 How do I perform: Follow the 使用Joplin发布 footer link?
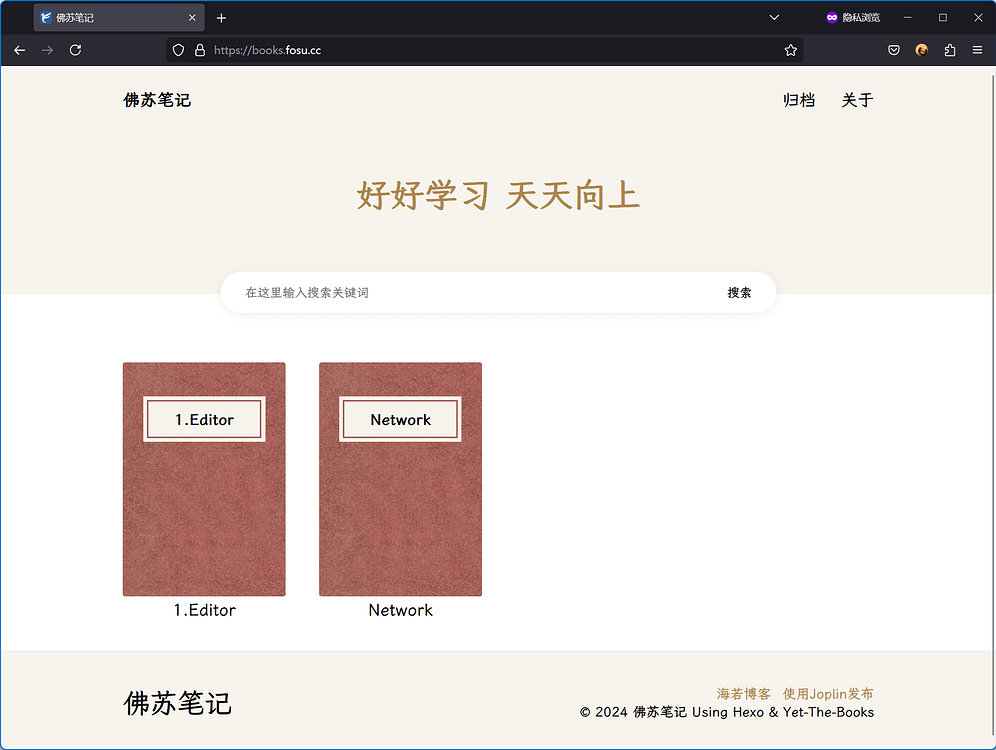[828, 694]
